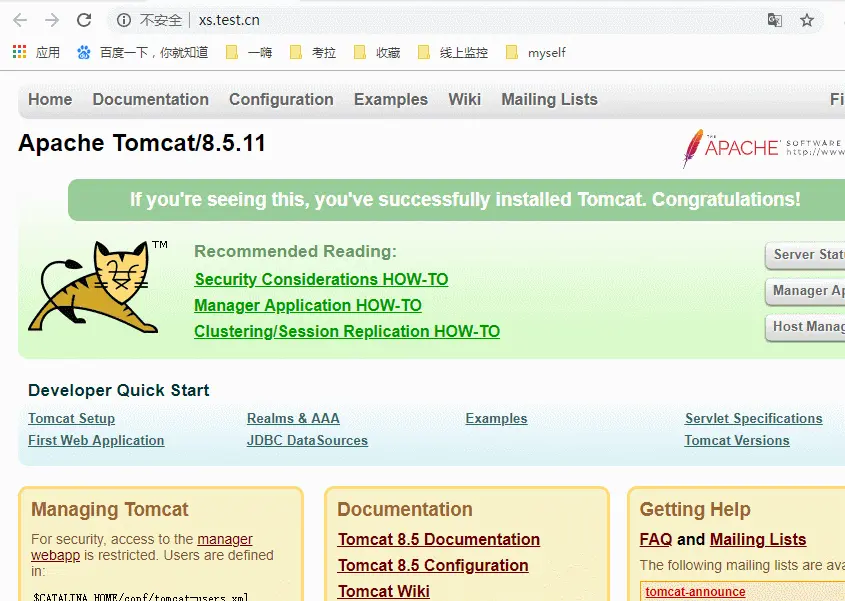The width and height of the screenshot is (845, 601).
Task: Open the Examples link under Developer Quick Start
Action: click(x=496, y=418)
